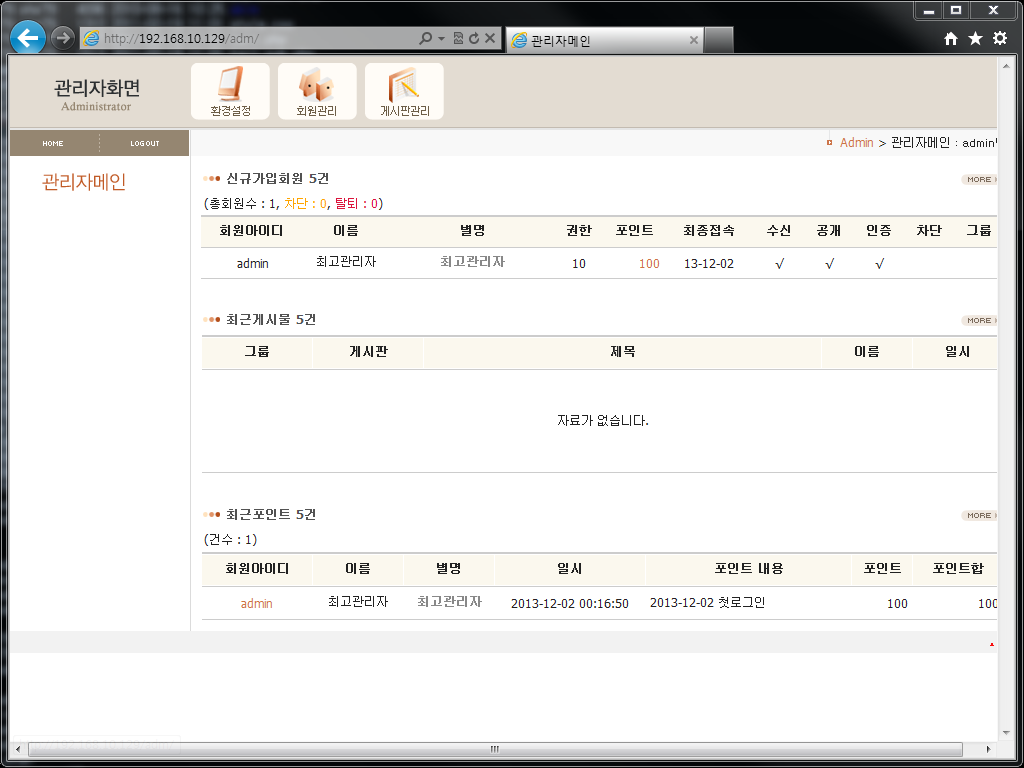Image resolution: width=1024 pixels, height=768 pixels.
Task: Click the horizontal scrollbar left arrow
Action: (x=18, y=749)
